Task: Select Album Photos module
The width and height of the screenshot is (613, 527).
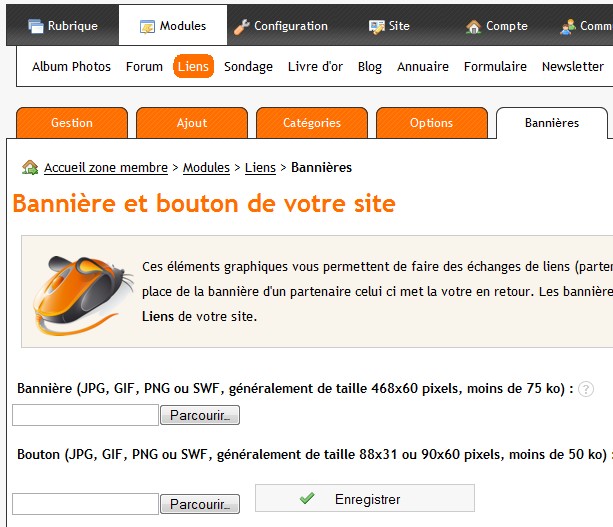Action: (72, 66)
